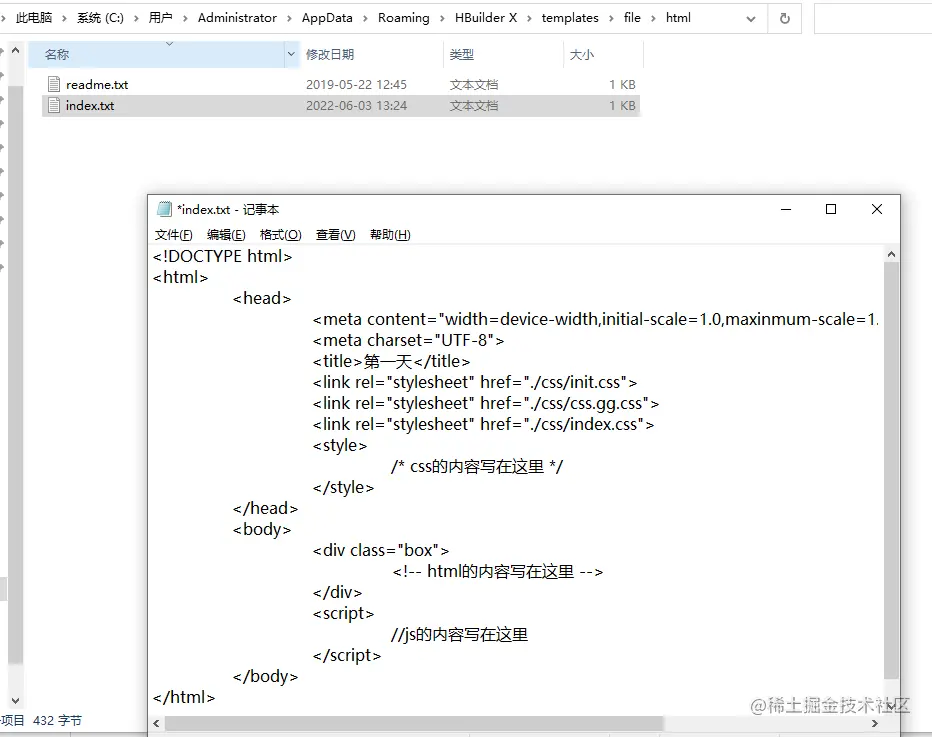Go to 用户 in the address path
The width and height of the screenshot is (932, 737).
coord(160,18)
